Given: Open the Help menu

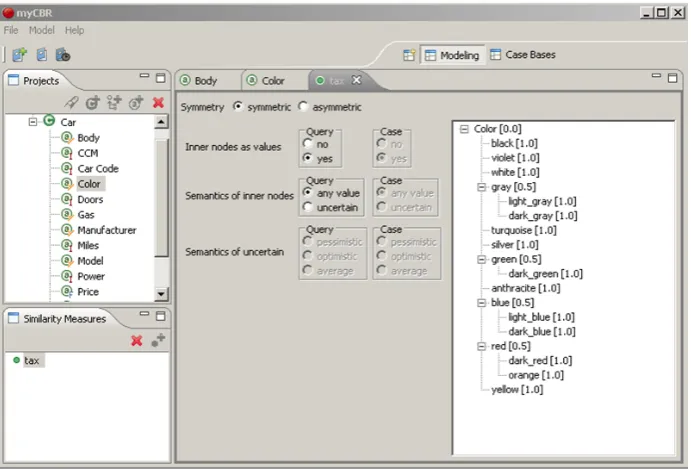Looking at the screenshot, I should (x=74, y=30).
